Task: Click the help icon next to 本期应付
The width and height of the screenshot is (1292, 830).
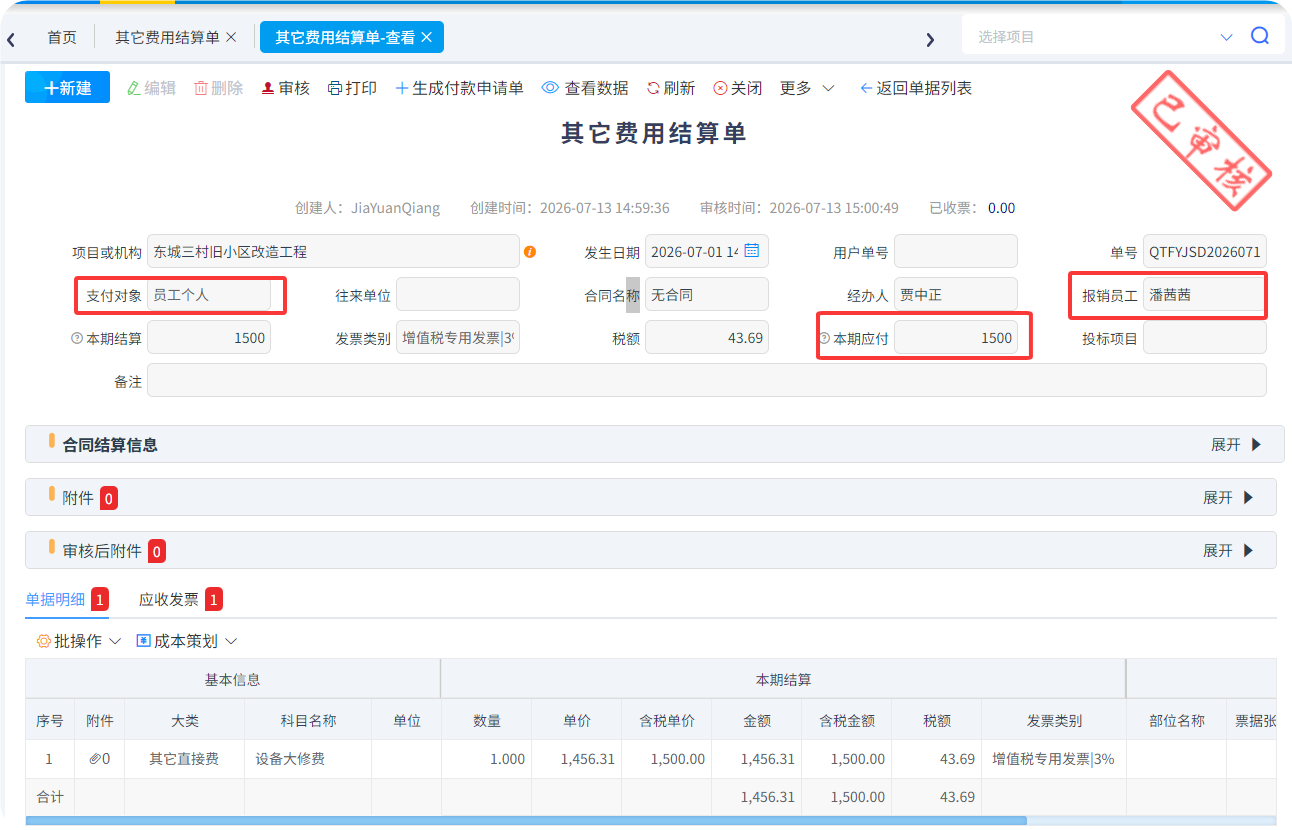Action: tap(824, 338)
